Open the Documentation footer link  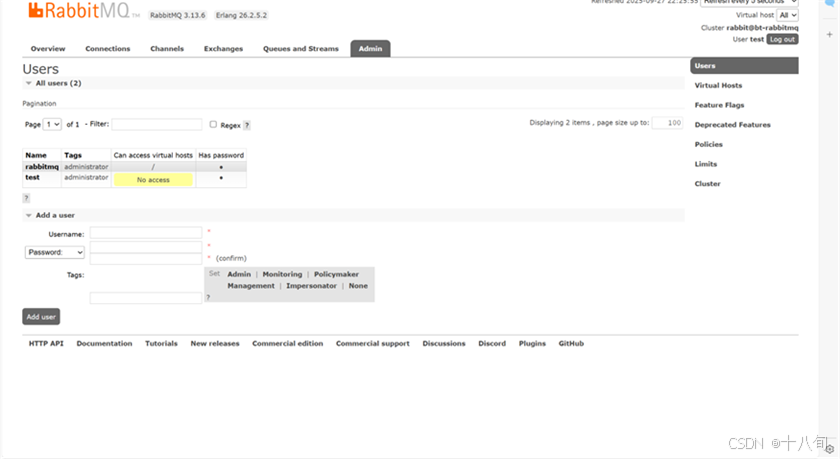(x=104, y=344)
